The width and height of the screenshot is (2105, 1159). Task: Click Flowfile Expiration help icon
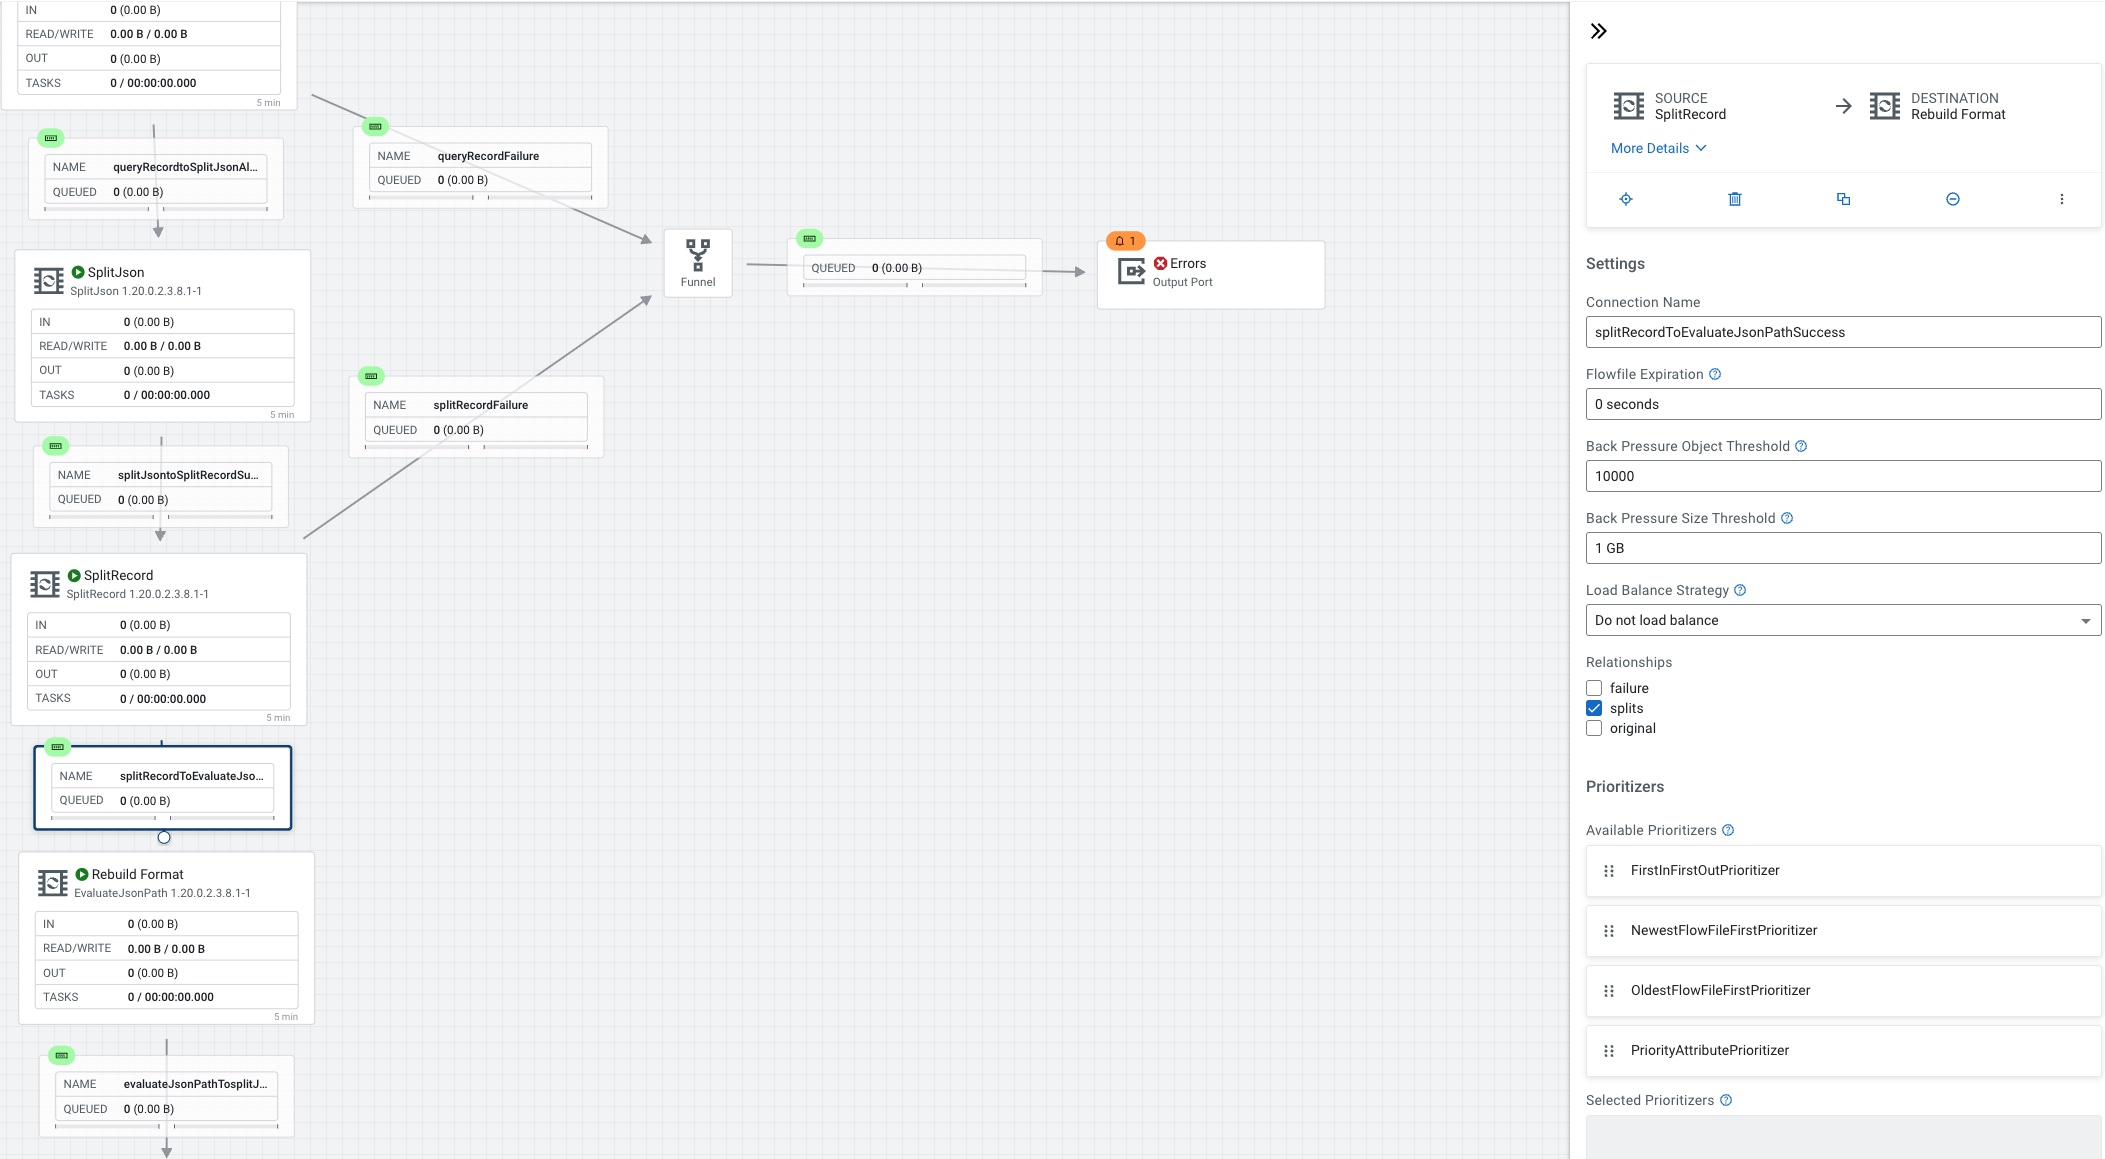pos(1715,374)
